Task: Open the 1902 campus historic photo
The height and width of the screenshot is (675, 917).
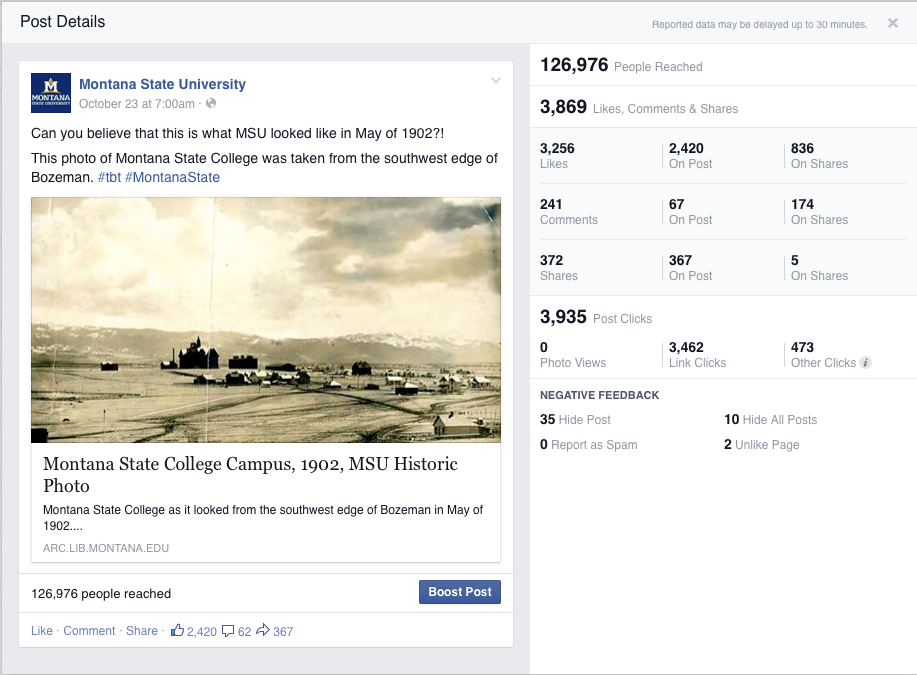Action: pos(266,320)
